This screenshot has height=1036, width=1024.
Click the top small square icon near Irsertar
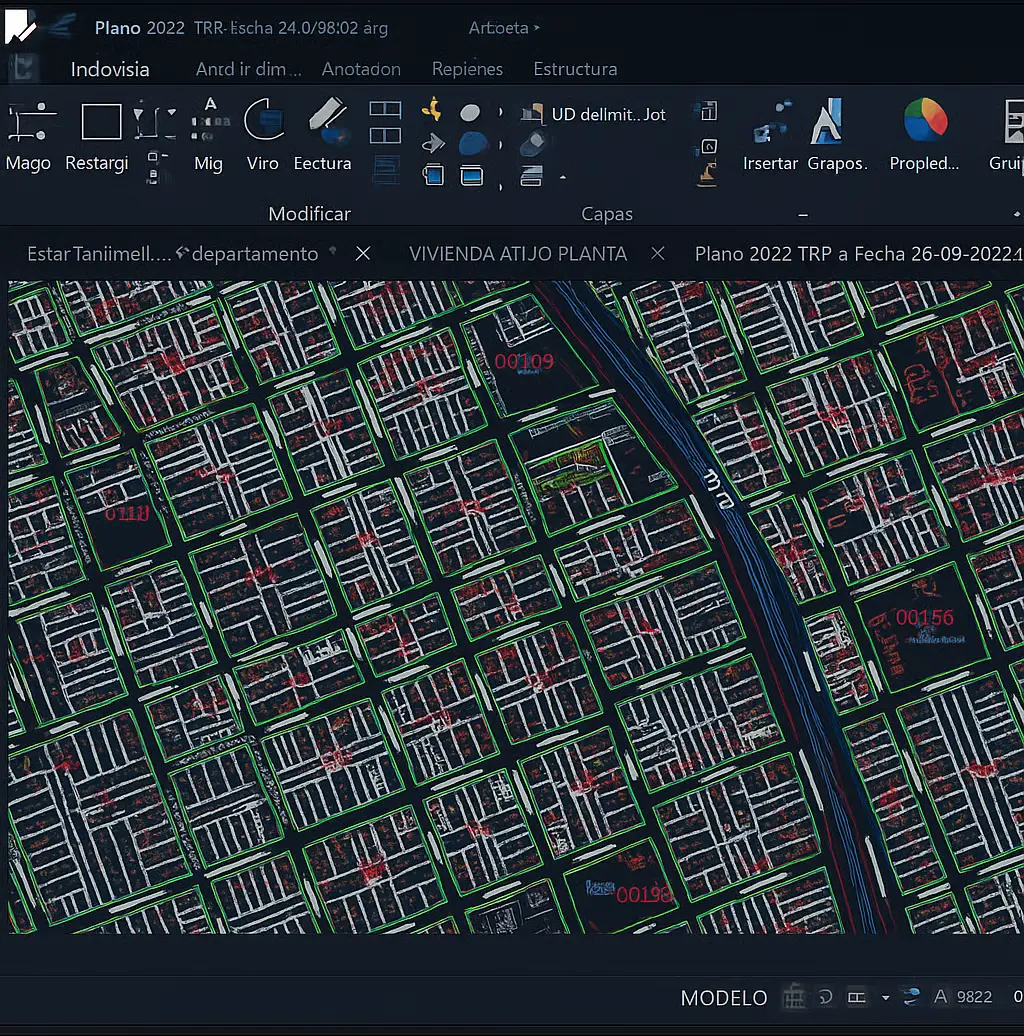click(x=708, y=111)
